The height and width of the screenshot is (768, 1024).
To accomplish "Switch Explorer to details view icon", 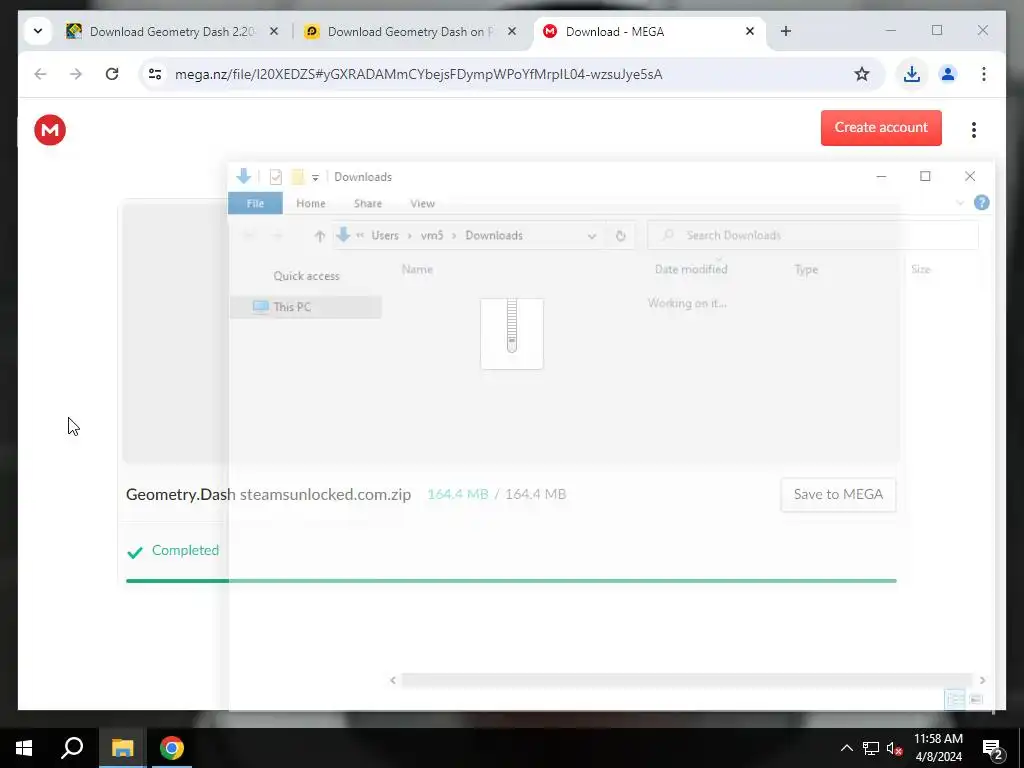I will (955, 699).
